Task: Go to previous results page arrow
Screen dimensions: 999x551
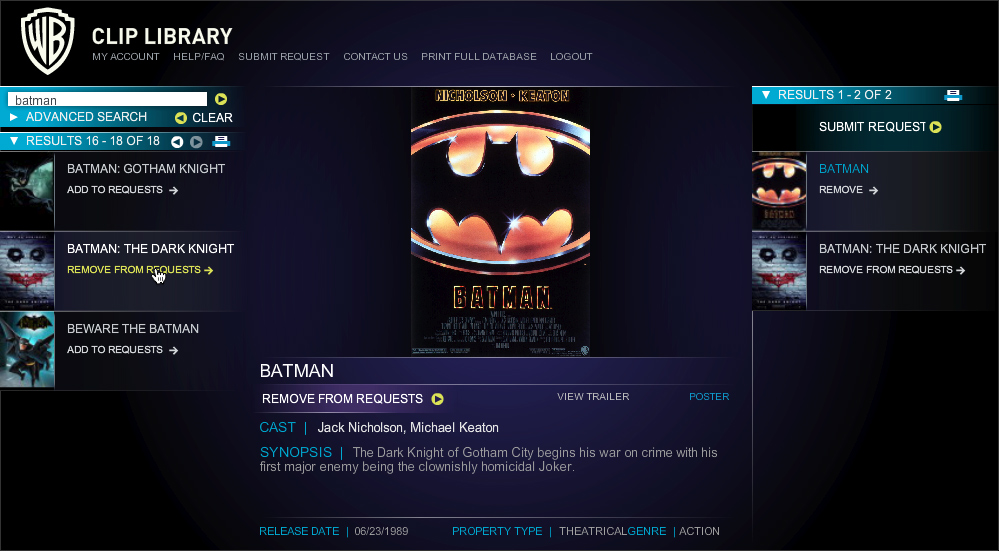Action: (177, 142)
